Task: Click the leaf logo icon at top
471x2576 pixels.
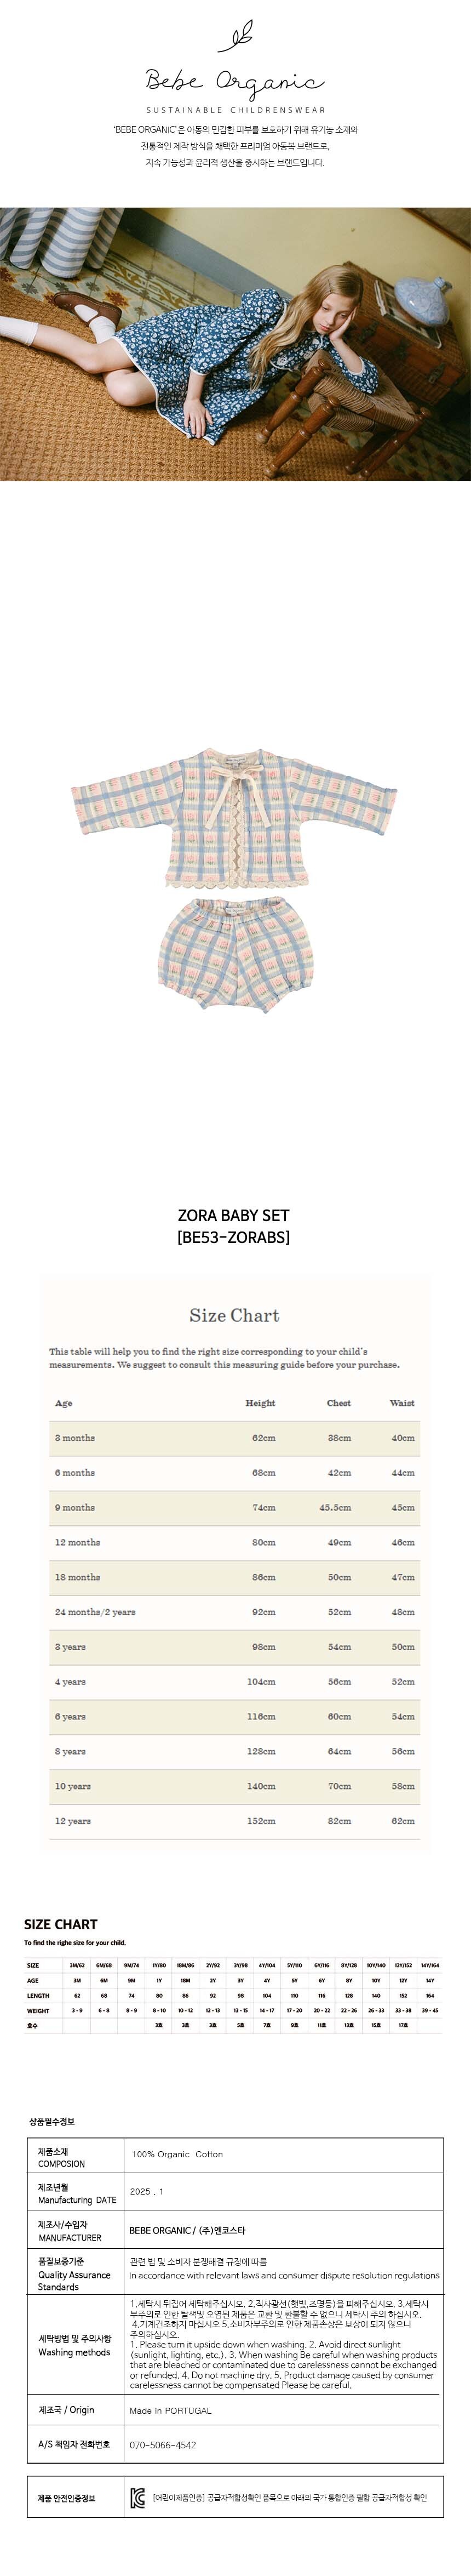Action: [235, 38]
